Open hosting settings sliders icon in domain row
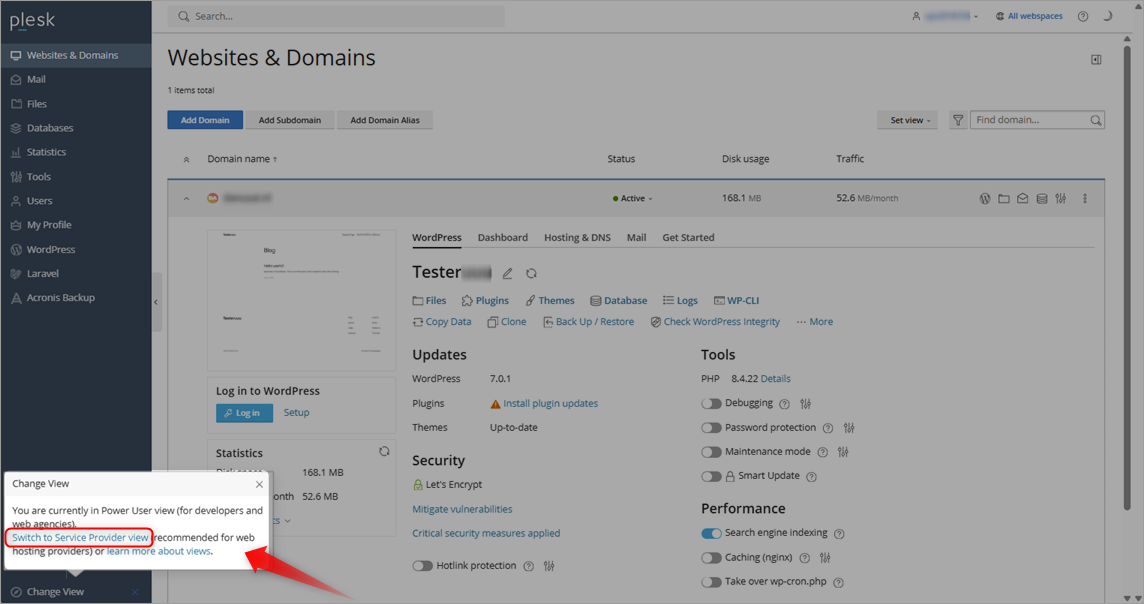 1061,198
